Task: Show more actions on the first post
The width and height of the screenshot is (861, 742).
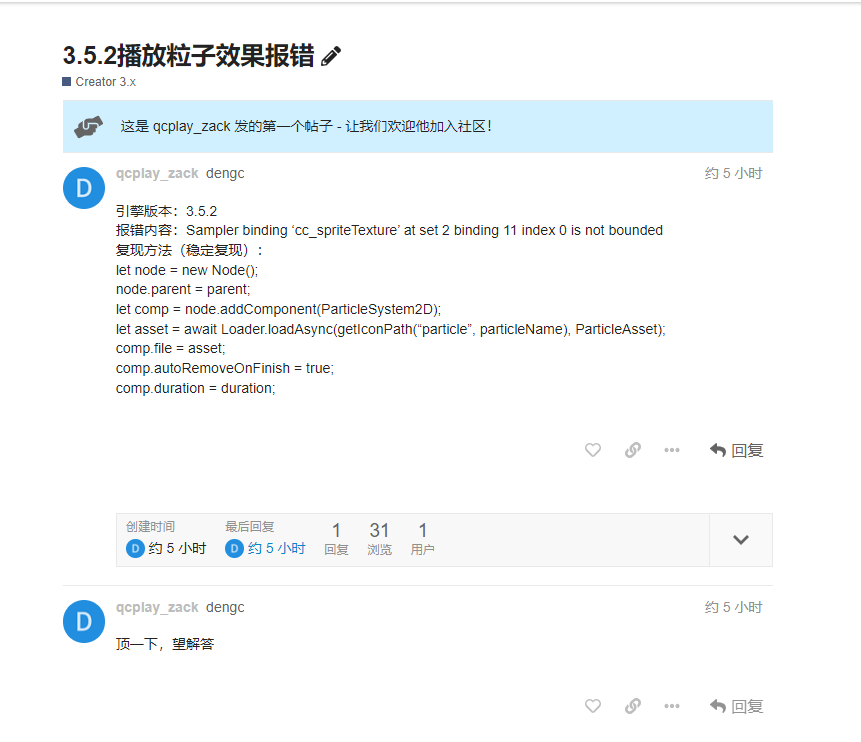Action: point(672,450)
